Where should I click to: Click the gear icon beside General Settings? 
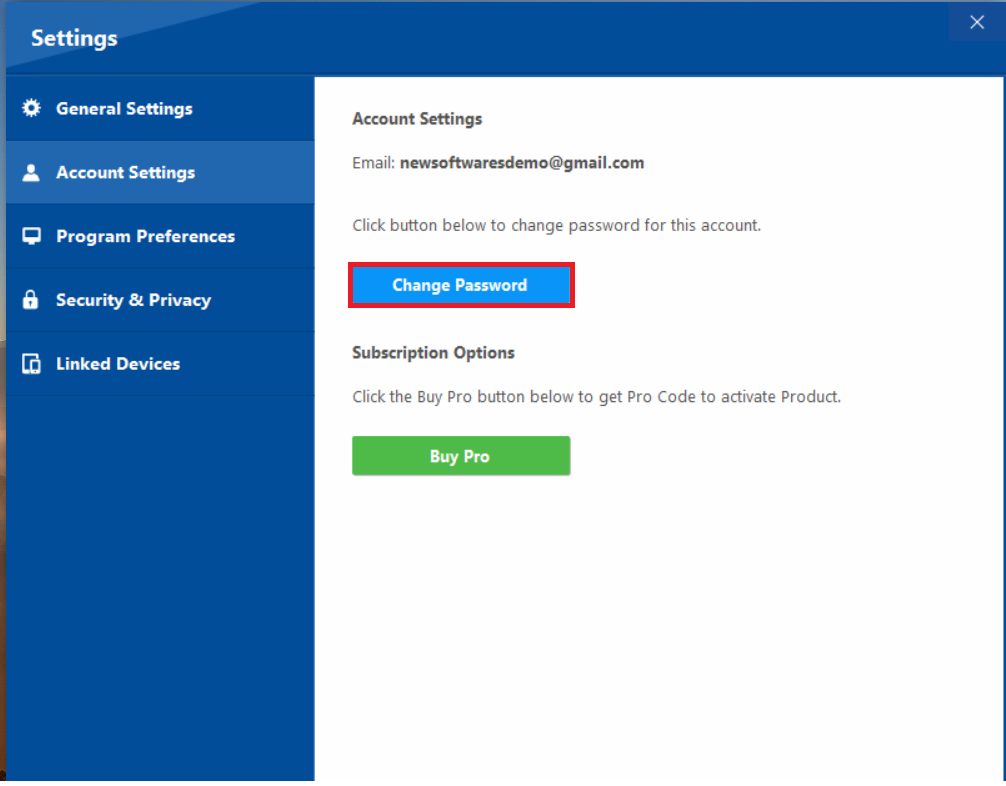click(x=30, y=108)
